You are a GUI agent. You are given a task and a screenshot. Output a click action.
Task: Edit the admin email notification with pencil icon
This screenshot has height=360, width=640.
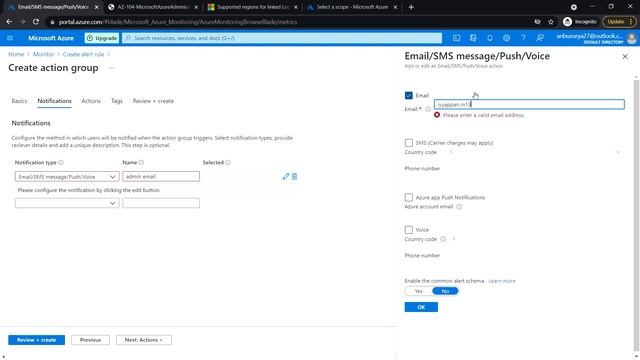coord(285,176)
